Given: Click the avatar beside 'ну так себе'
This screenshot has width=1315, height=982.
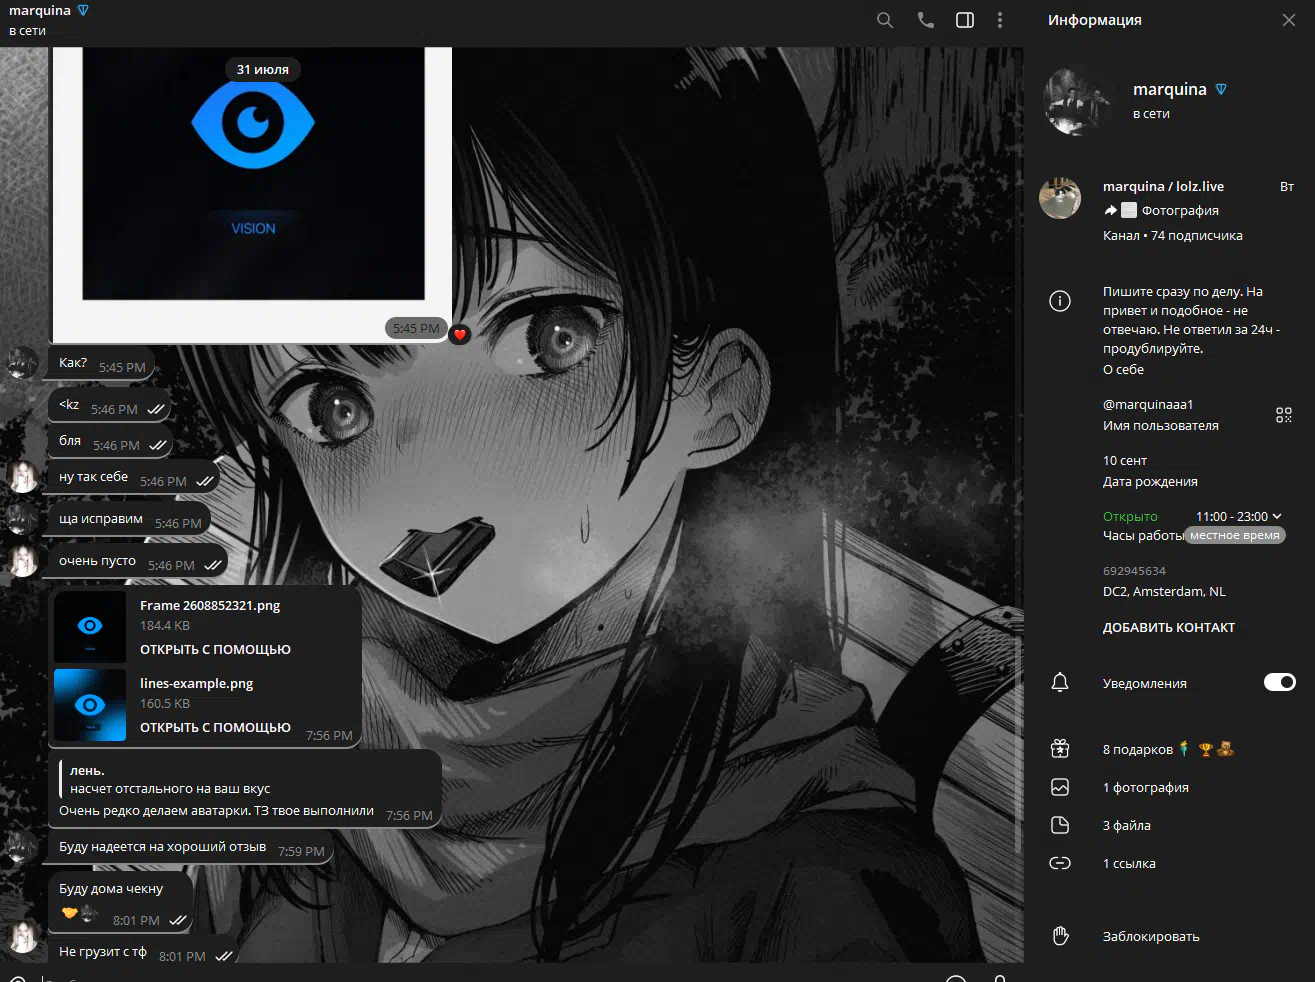Looking at the screenshot, I should pyautogui.click(x=23, y=477).
